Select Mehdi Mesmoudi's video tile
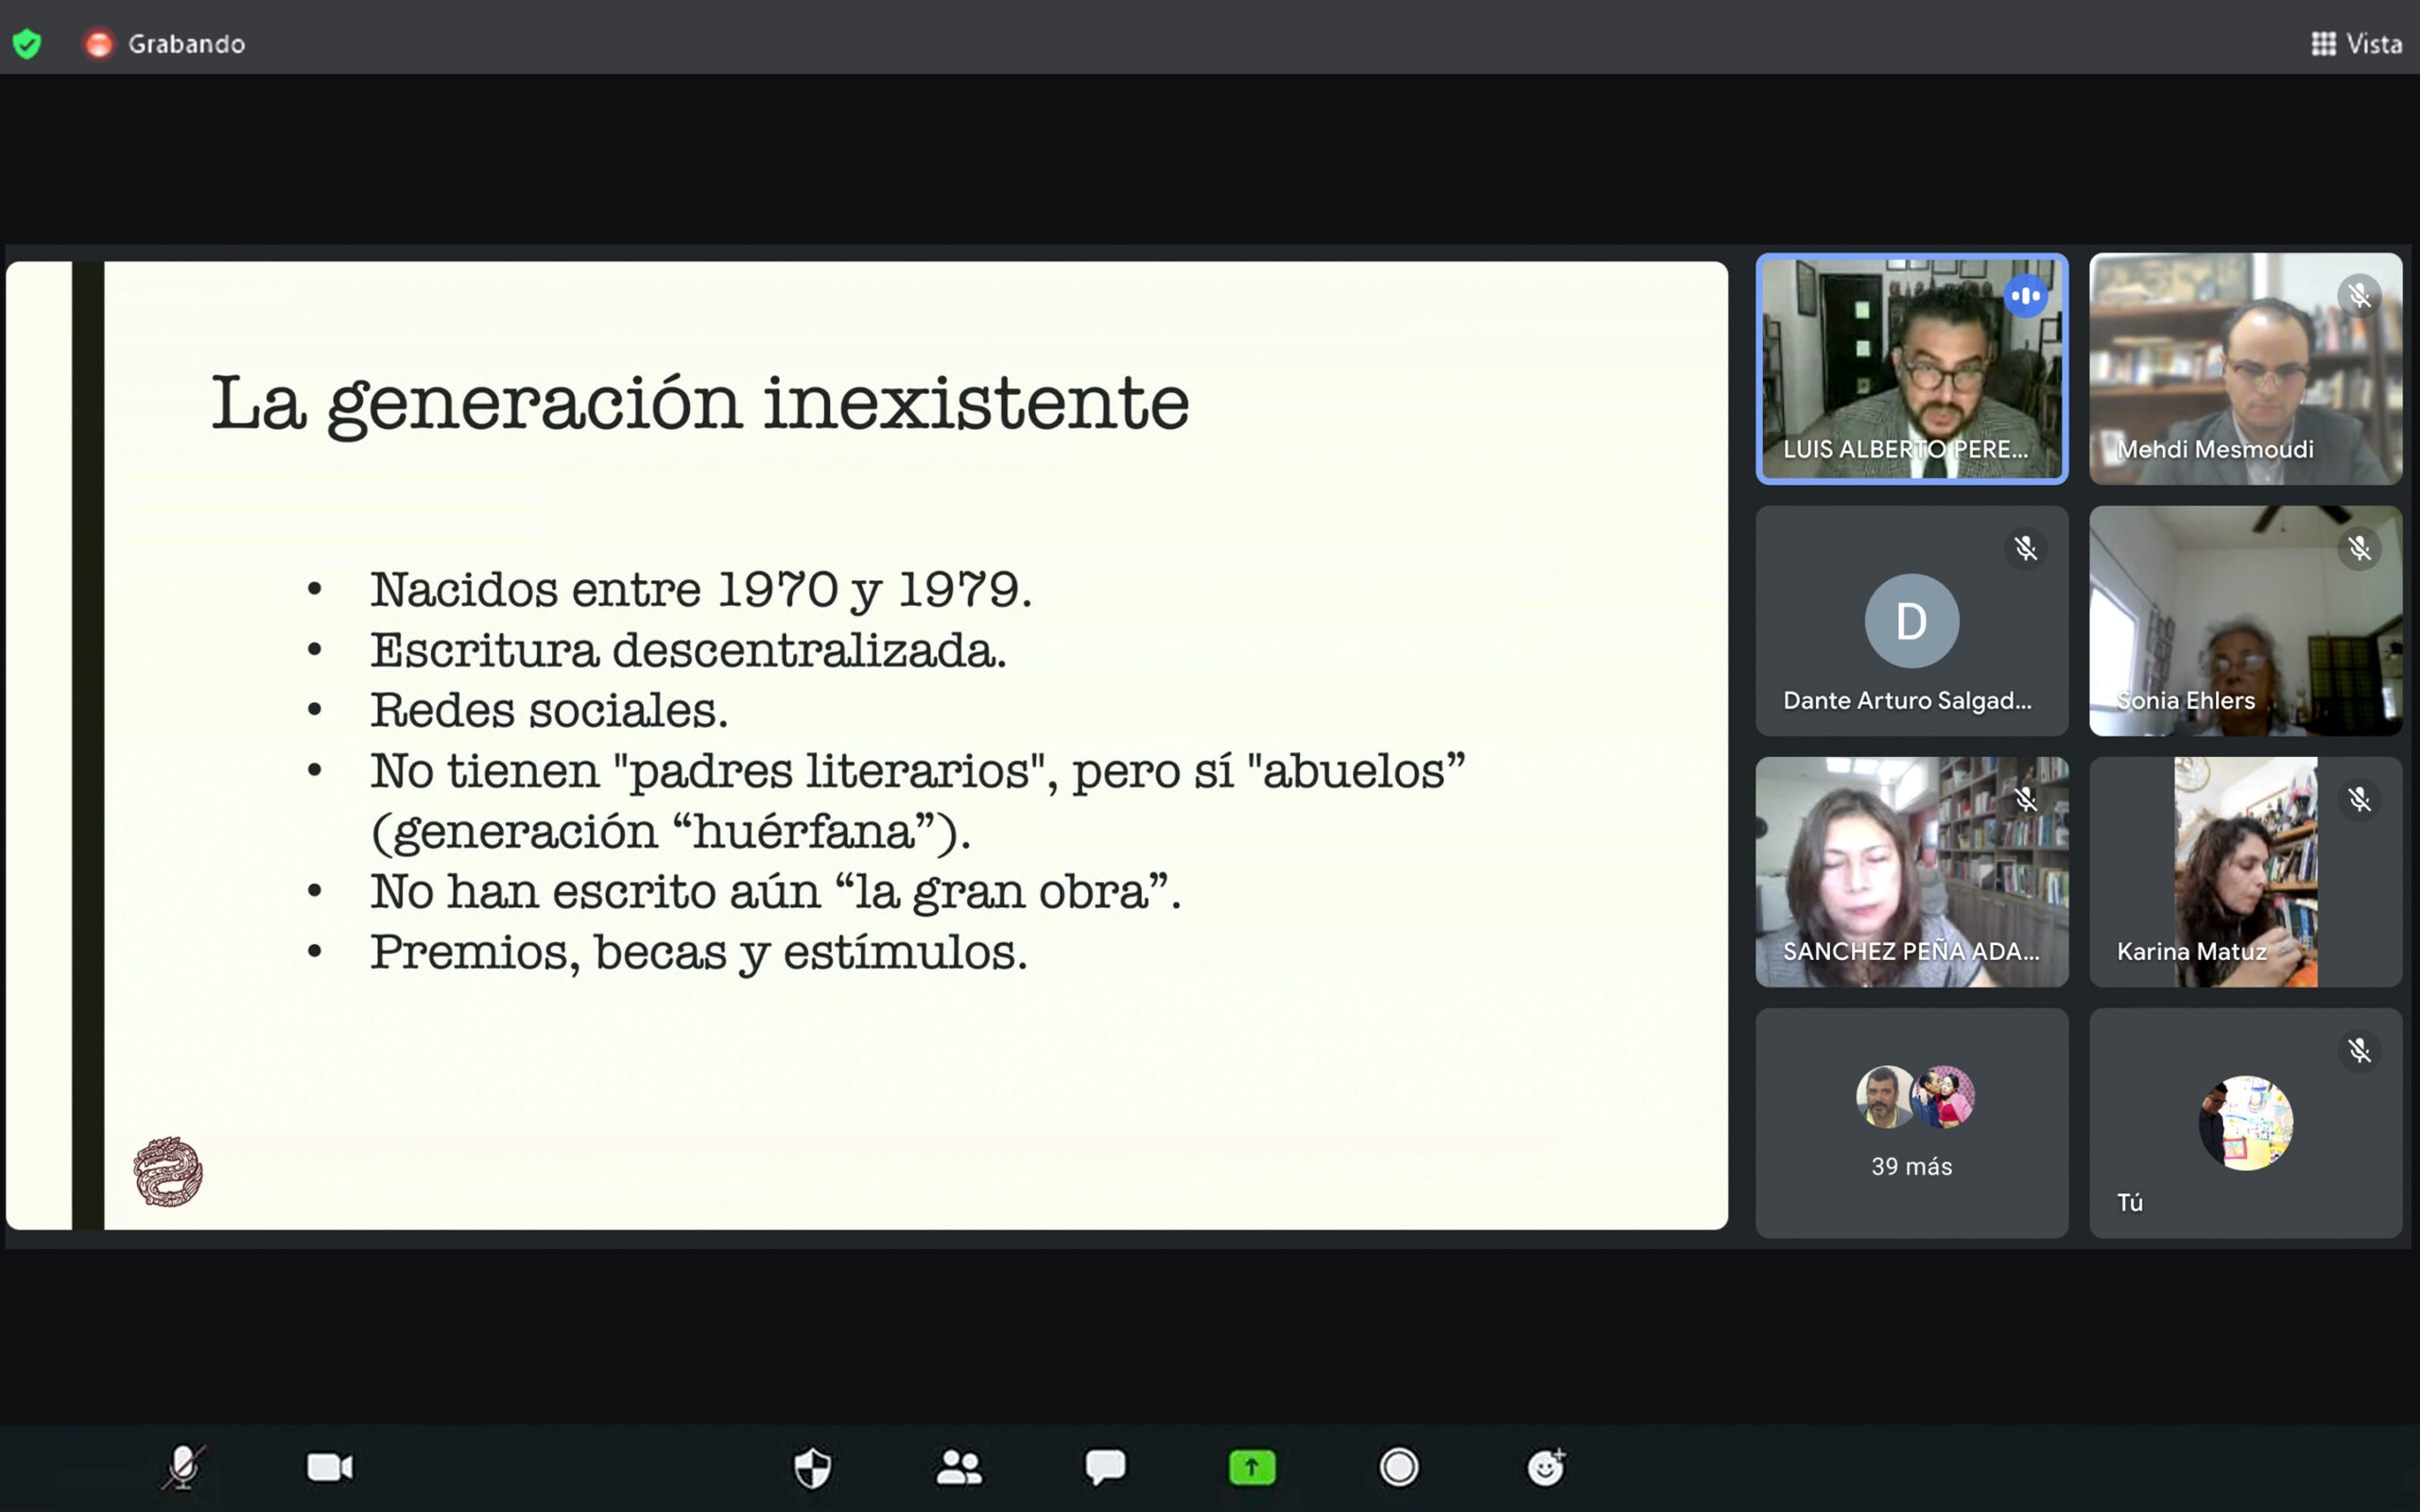Viewport: 2420px width, 1512px height. [2245, 369]
